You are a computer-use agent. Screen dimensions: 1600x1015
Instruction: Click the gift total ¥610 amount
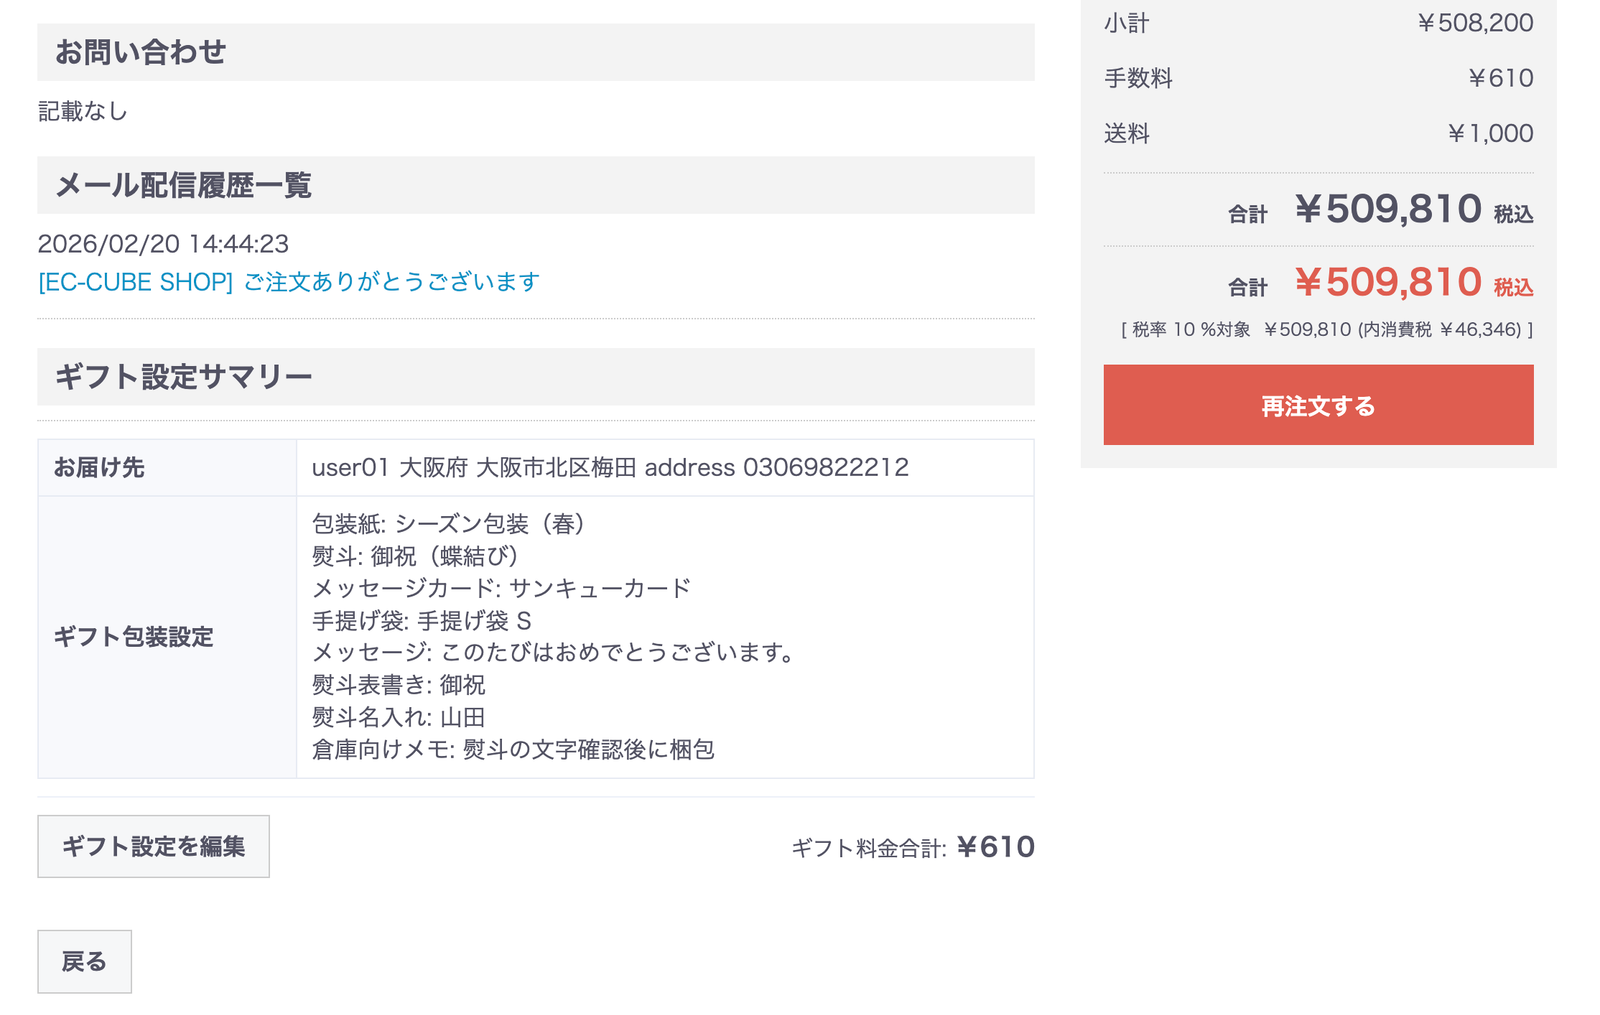(995, 847)
